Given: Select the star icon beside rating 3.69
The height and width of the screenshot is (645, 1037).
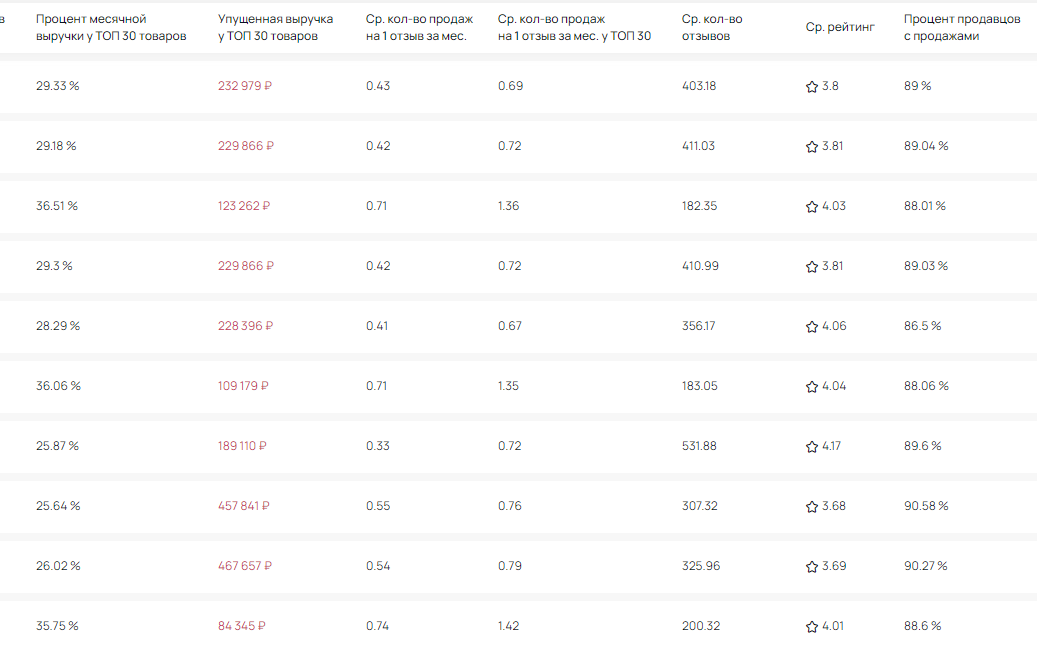Looking at the screenshot, I should click(x=812, y=567).
